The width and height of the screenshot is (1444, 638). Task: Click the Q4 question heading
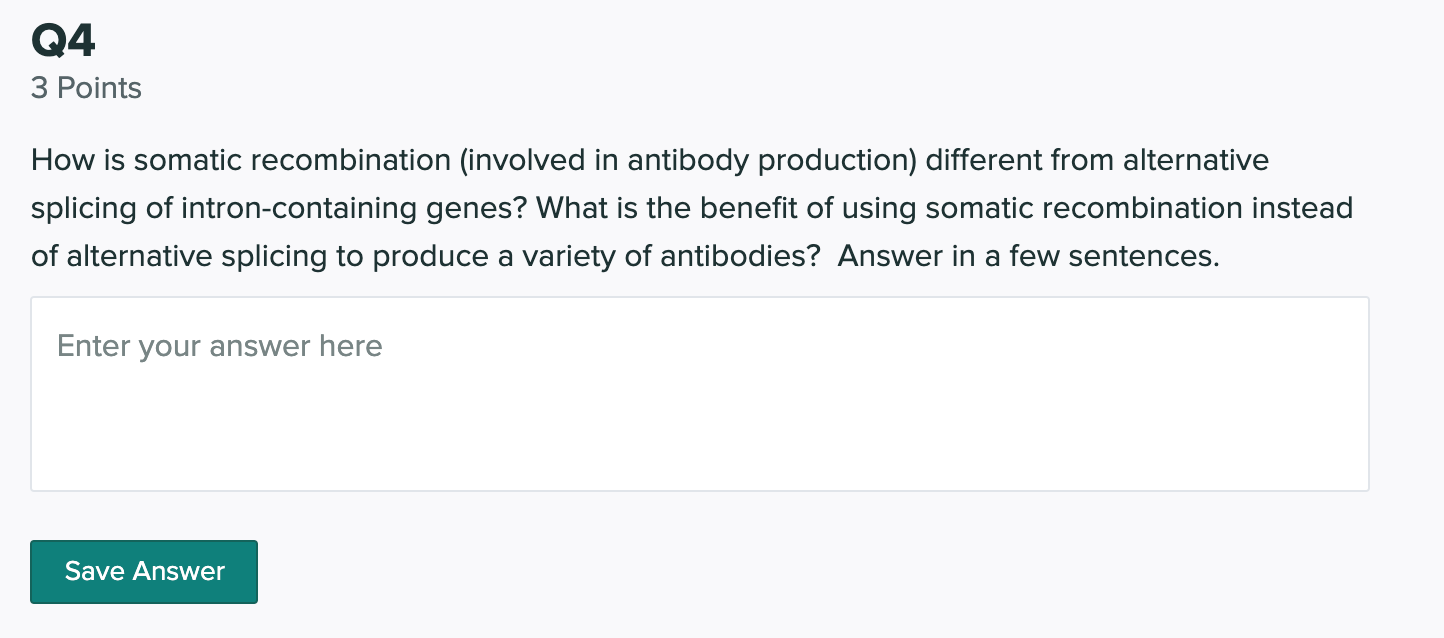point(62,39)
